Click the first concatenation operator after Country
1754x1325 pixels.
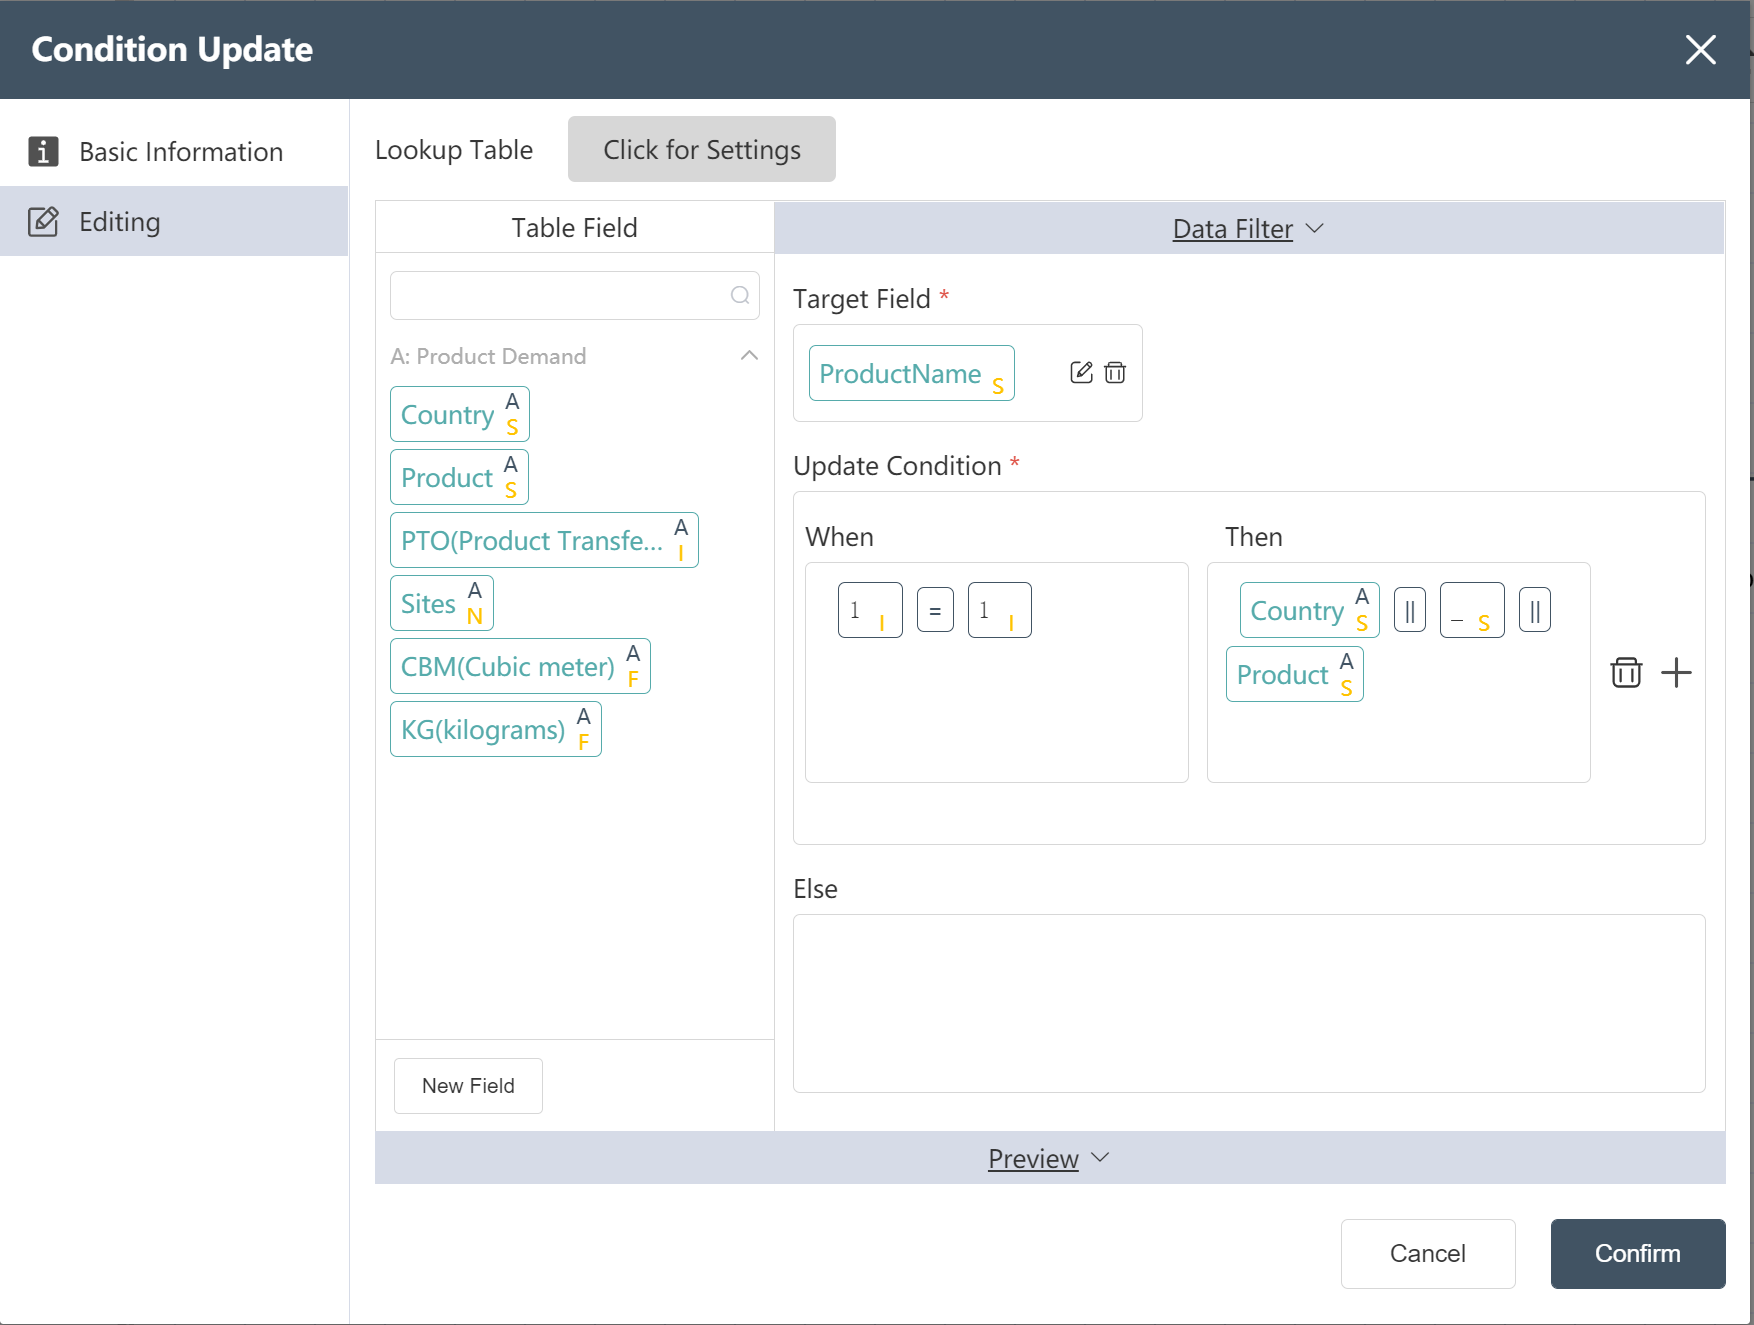click(1410, 610)
